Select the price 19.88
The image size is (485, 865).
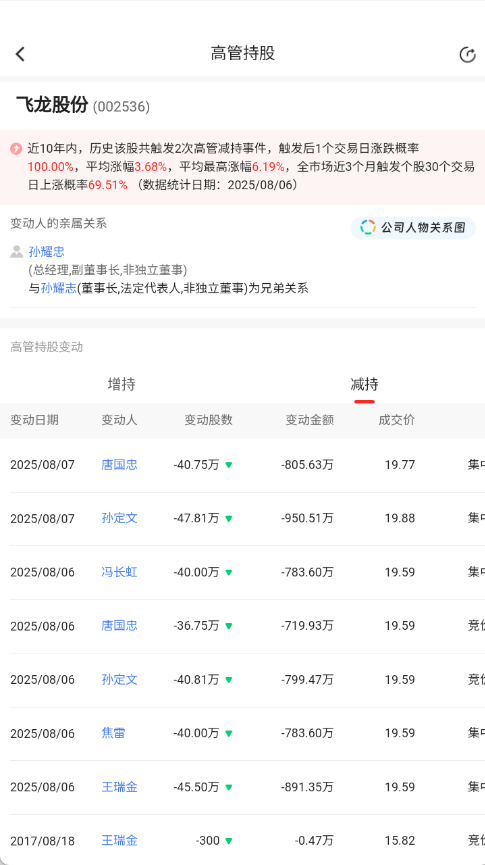click(x=400, y=519)
